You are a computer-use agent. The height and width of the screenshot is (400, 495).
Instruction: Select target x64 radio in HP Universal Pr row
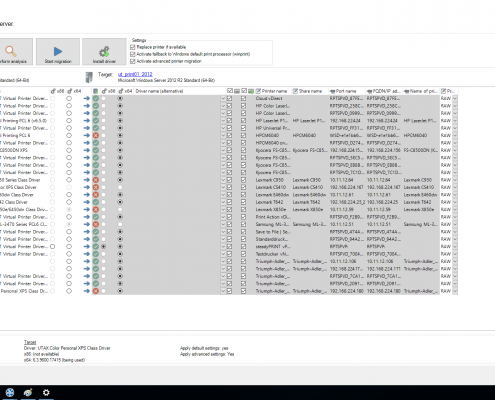[x=120, y=128]
